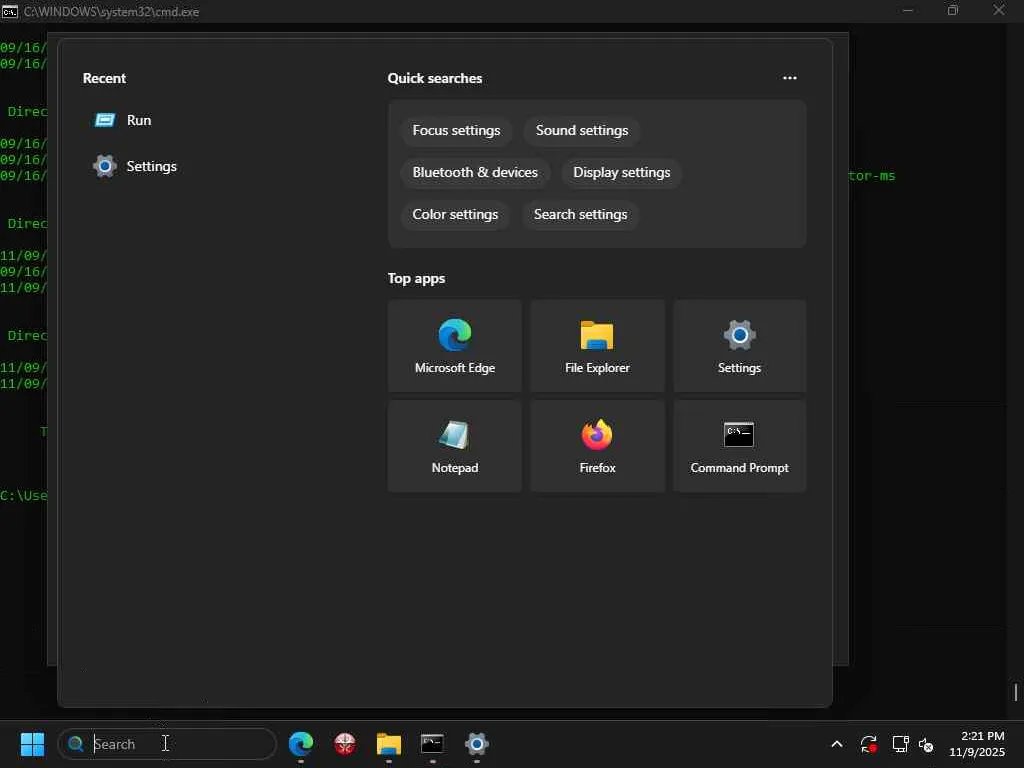
Task: Switch to Command Prompt on the taskbar
Action: click(x=432, y=744)
